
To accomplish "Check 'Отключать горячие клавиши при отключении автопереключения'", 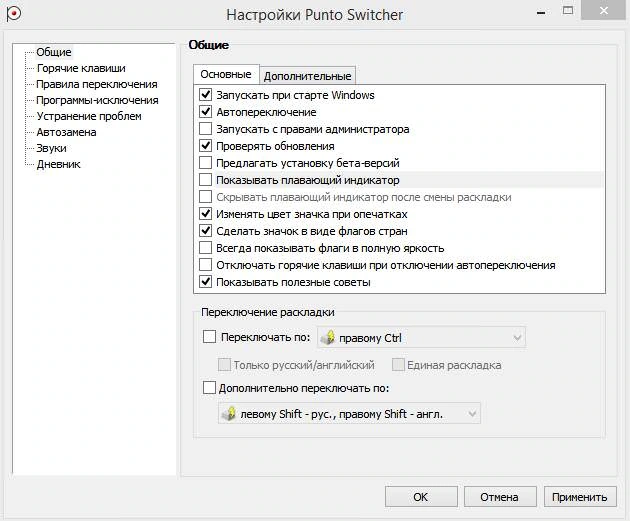I will 206,265.
